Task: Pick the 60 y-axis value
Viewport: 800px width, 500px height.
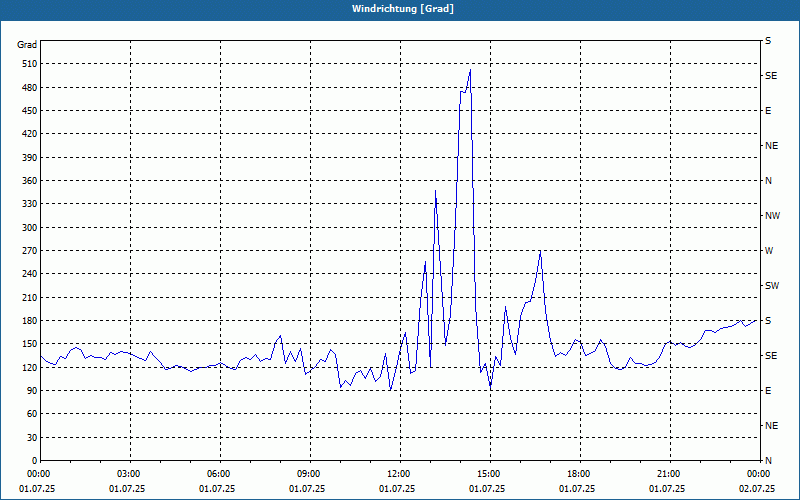Action: click(32, 414)
